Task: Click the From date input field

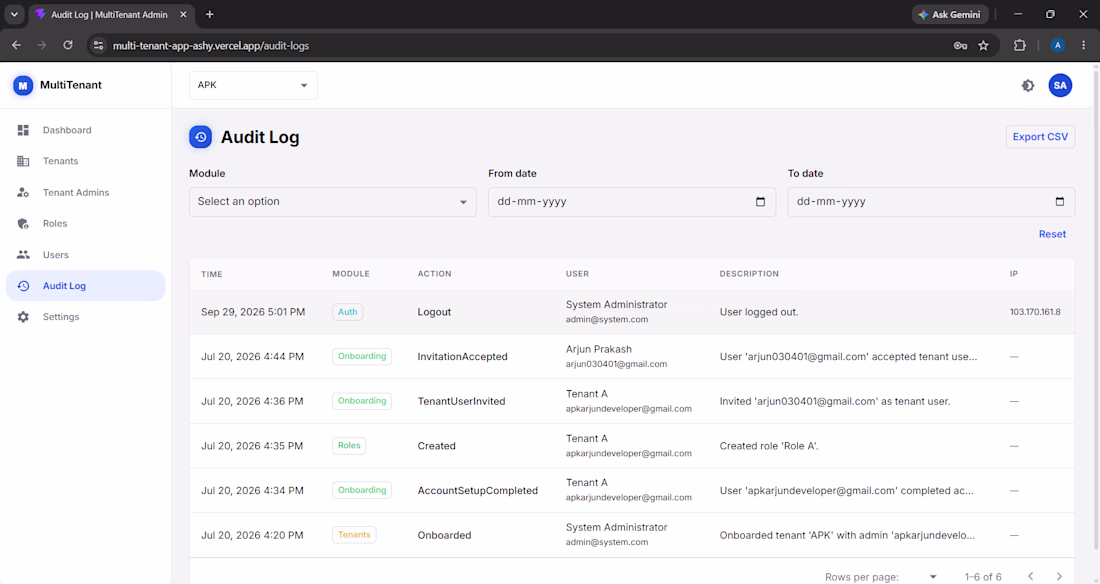Action: pyautogui.click(x=632, y=202)
